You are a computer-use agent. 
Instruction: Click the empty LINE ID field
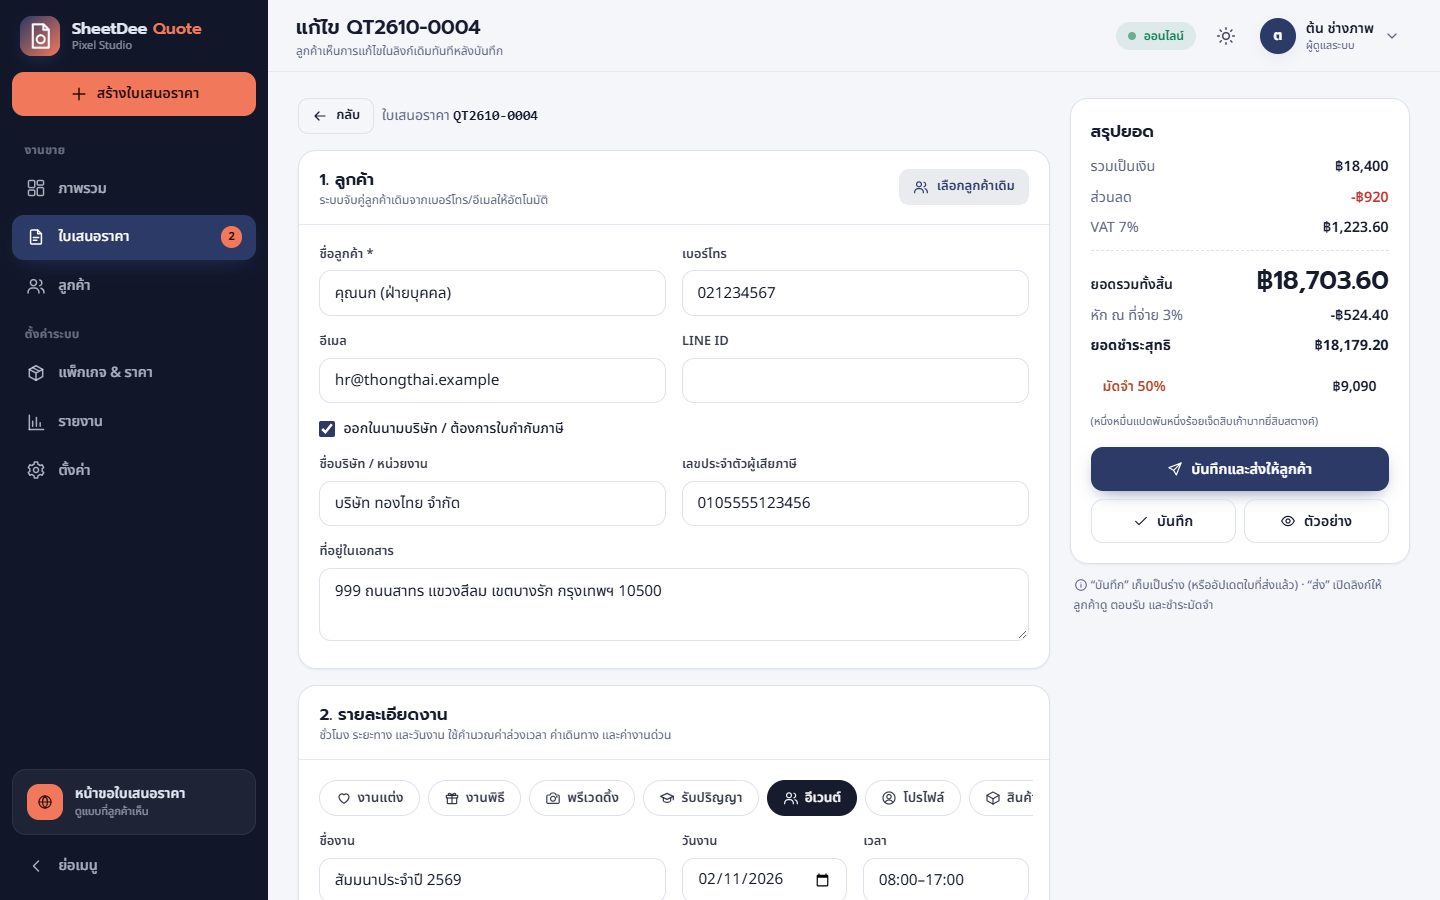tap(855, 380)
